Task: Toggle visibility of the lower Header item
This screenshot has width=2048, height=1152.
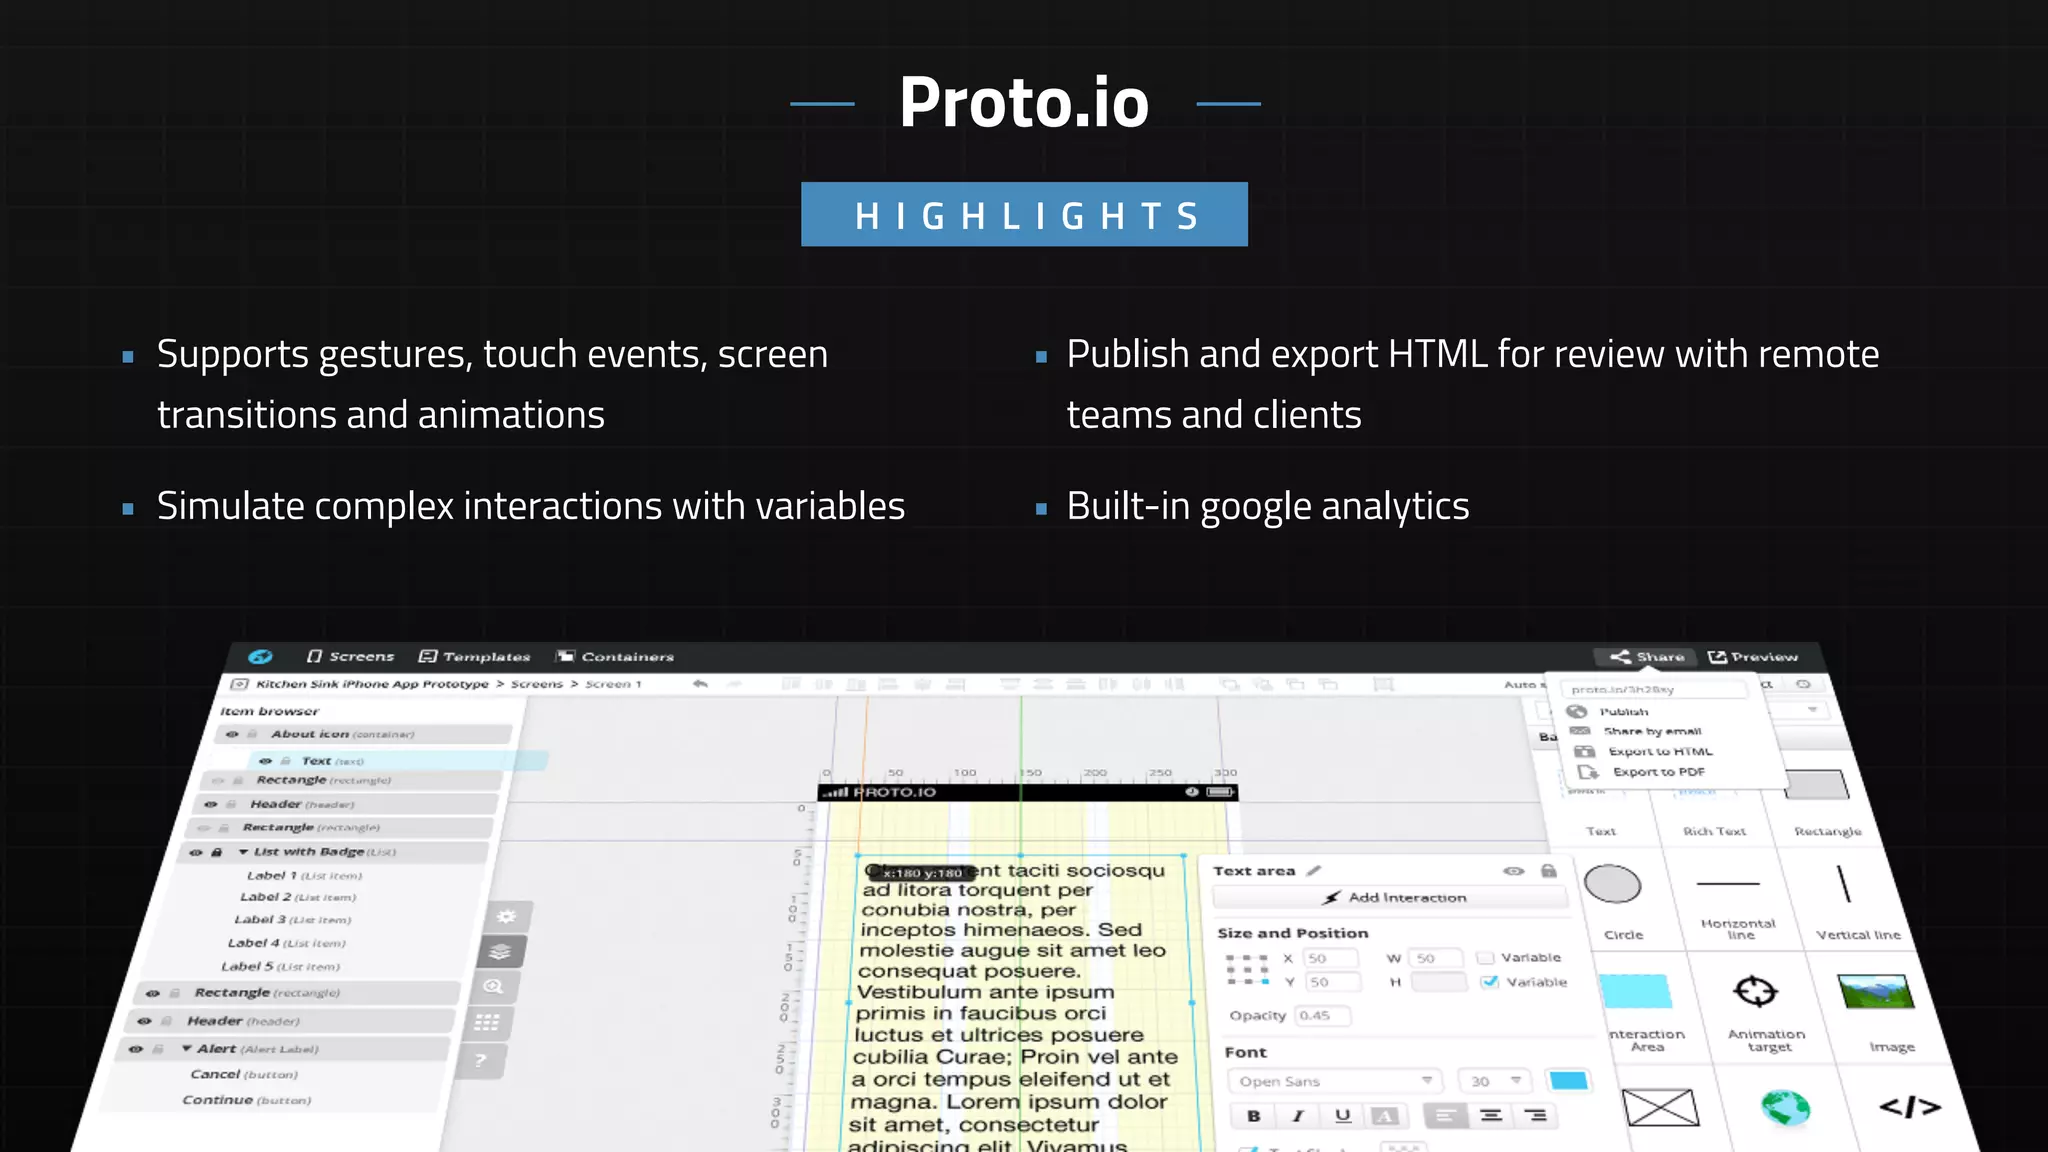Action: pyautogui.click(x=144, y=1021)
